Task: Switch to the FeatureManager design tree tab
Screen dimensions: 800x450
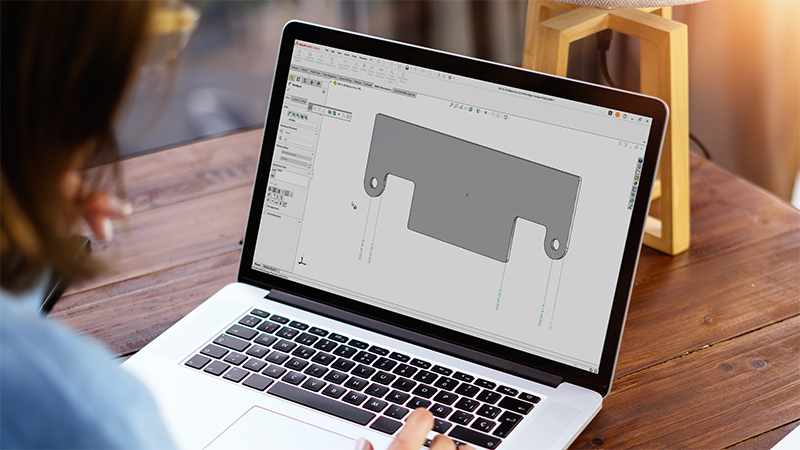Action: pos(291,78)
